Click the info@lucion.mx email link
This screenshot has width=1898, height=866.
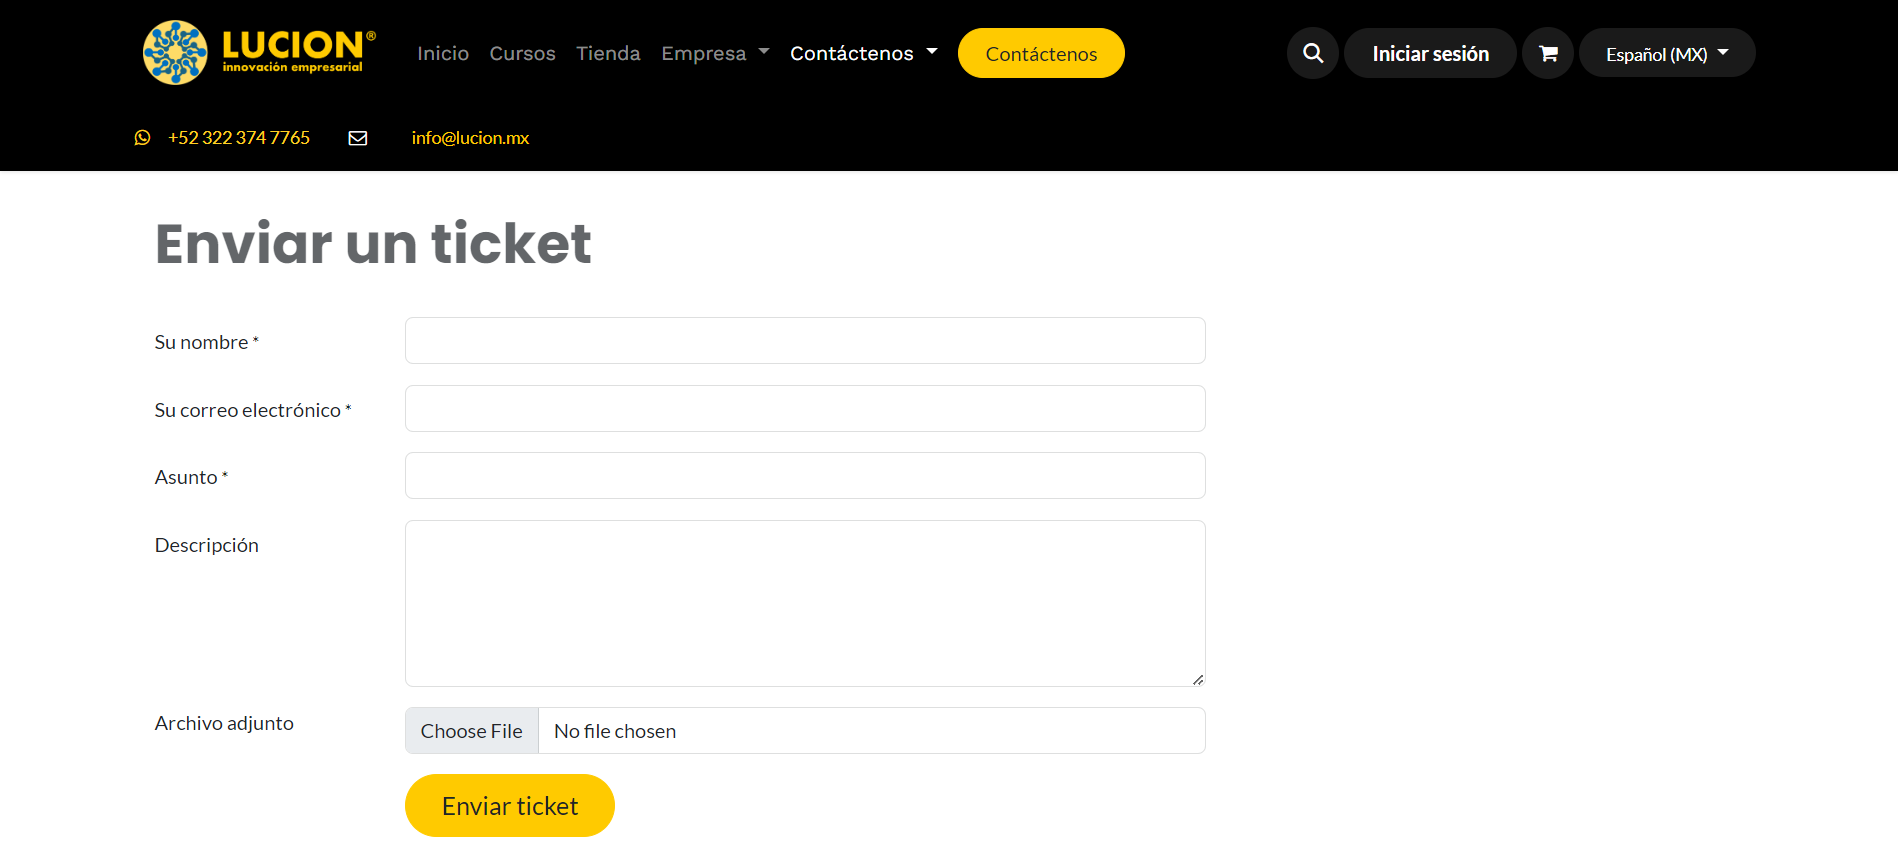click(470, 138)
